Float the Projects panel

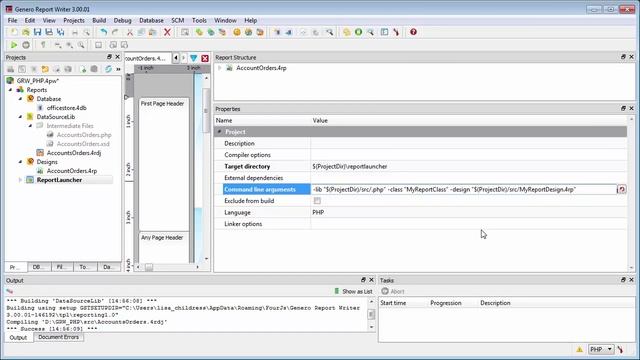click(x=109, y=57)
